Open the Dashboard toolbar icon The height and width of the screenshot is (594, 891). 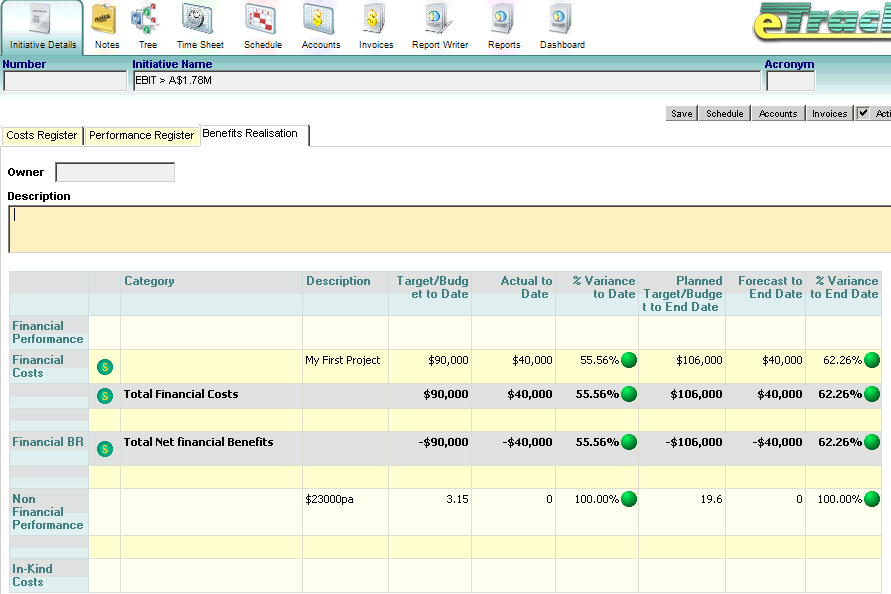pyautogui.click(x=562, y=26)
